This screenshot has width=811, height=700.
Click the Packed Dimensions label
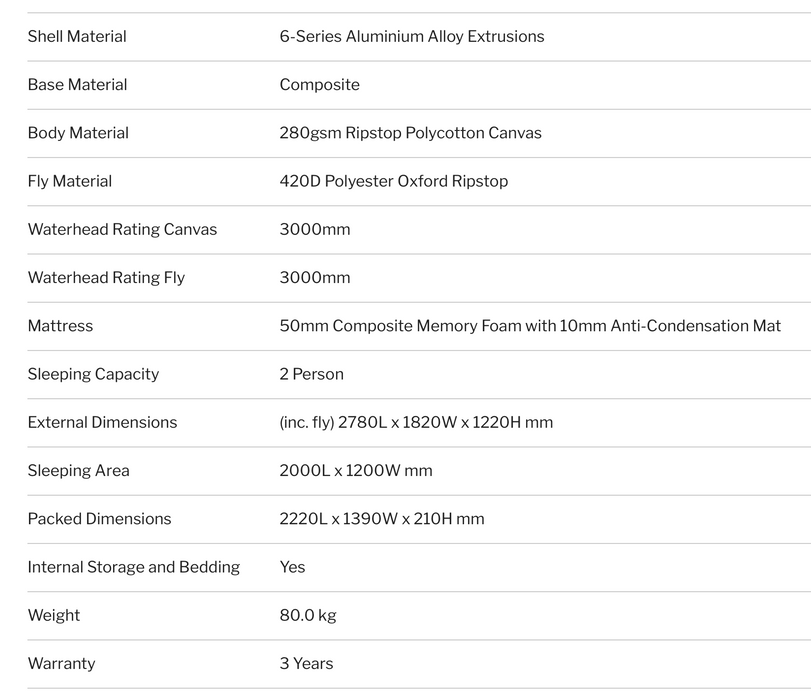pos(99,518)
